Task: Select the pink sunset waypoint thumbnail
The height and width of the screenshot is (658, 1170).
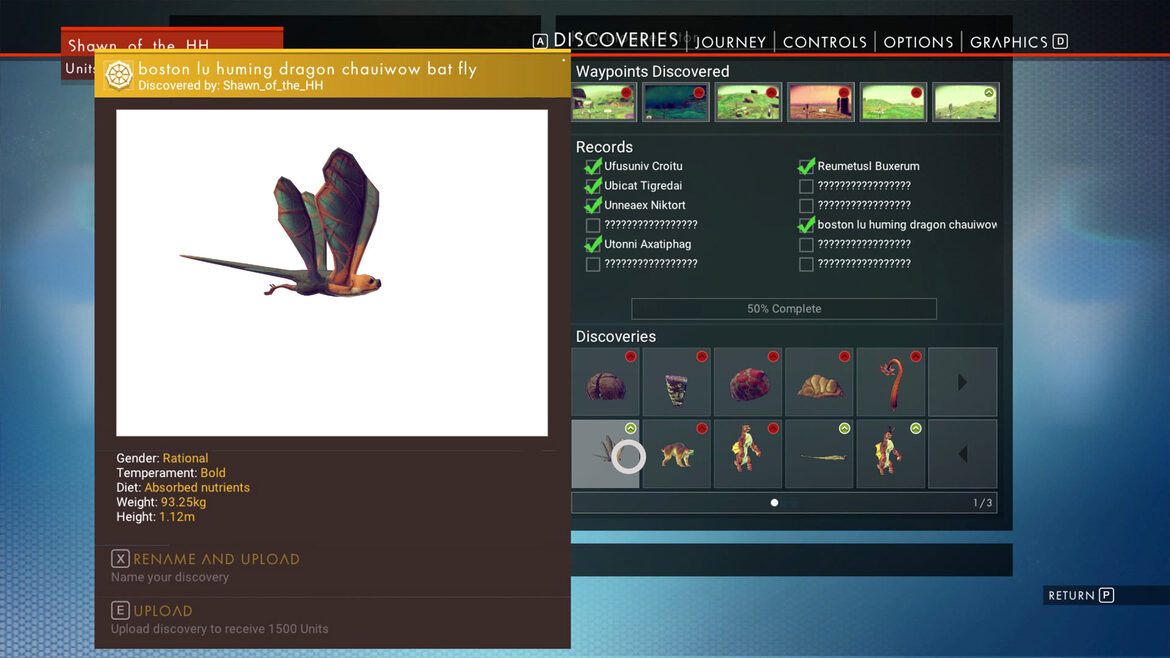Action: pos(820,101)
